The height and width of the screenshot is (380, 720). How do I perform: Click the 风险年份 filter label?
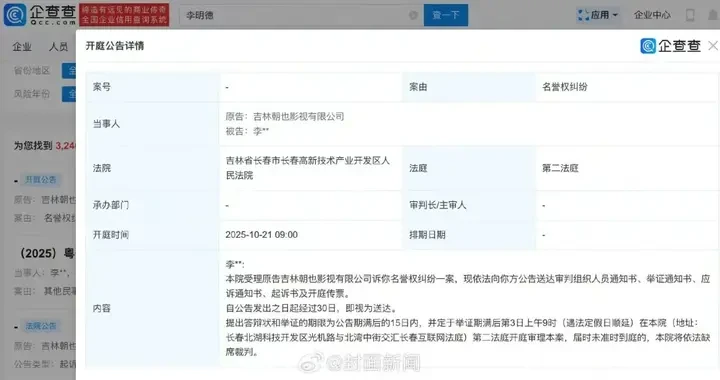coord(31,94)
